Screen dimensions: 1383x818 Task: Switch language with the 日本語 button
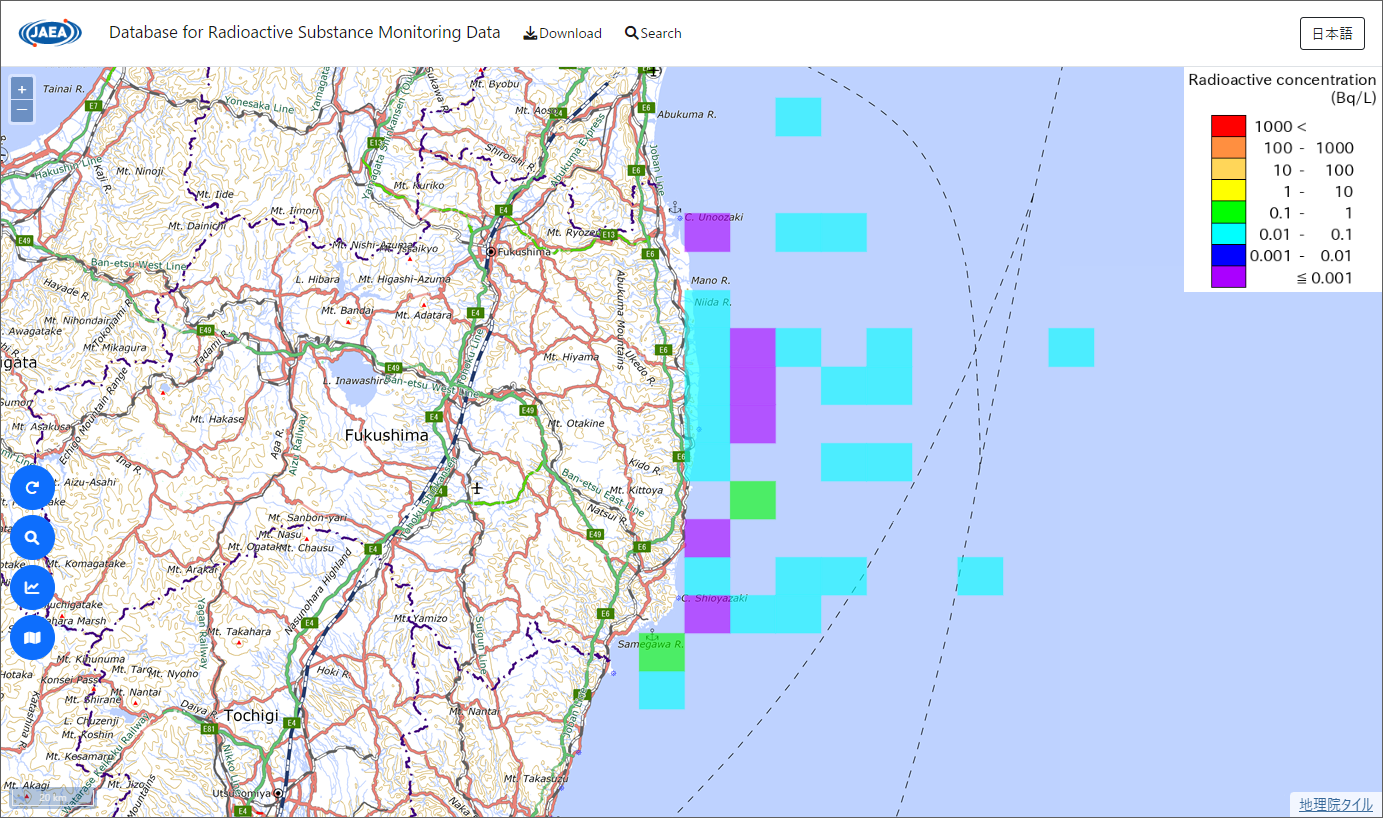click(x=1331, y=33)
